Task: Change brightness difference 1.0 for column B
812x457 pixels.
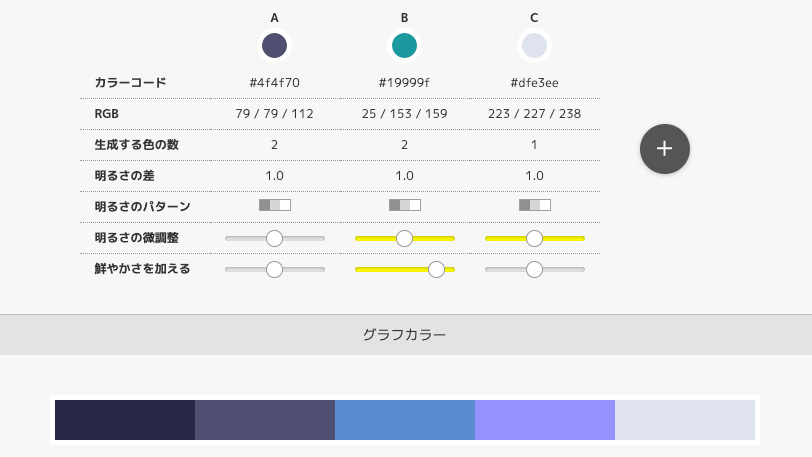Action: coord(404,176)
